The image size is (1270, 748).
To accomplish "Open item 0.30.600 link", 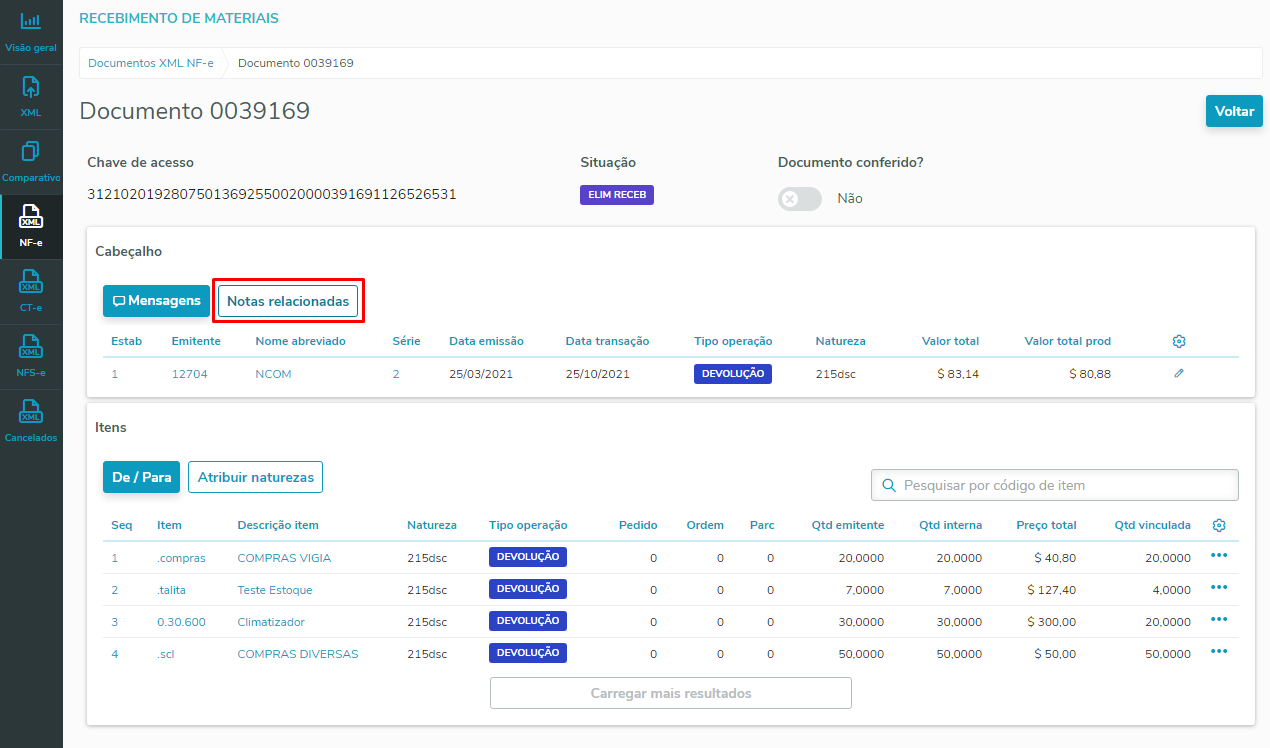I will click(x=181, y=622).
